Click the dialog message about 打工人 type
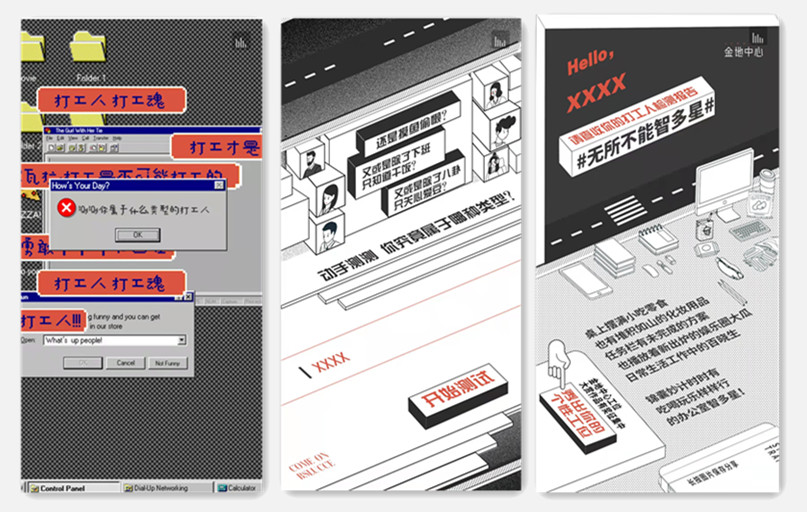807x512 pixels. [144, 209]
